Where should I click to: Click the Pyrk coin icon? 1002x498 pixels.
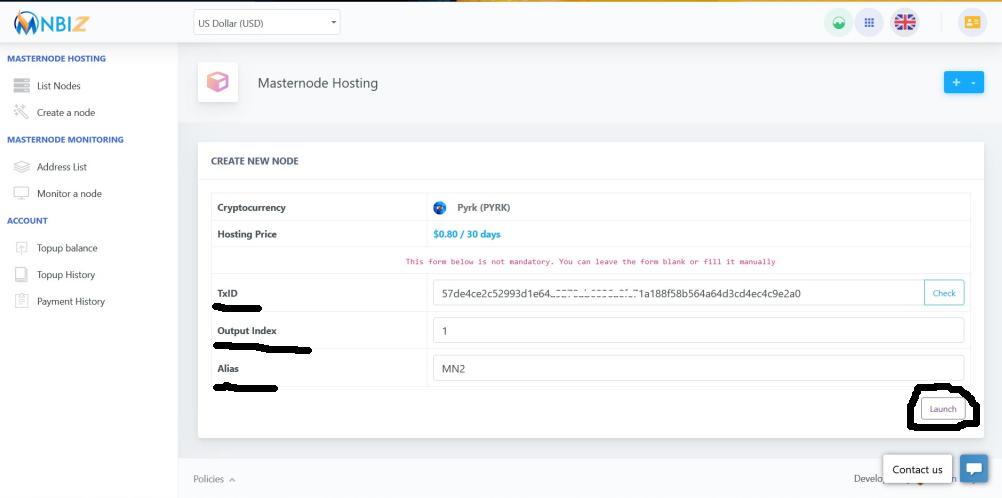(x=440, y=208)
